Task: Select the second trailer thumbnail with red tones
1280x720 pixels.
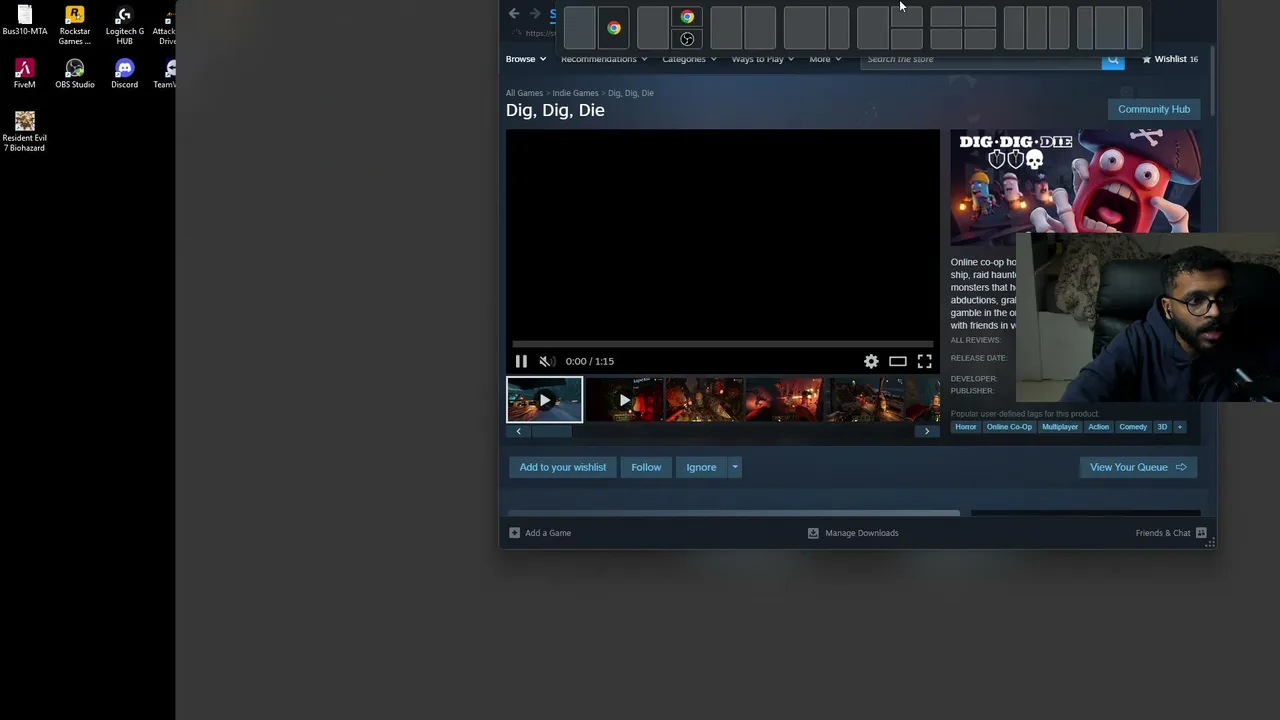Action: coord(624,400)
